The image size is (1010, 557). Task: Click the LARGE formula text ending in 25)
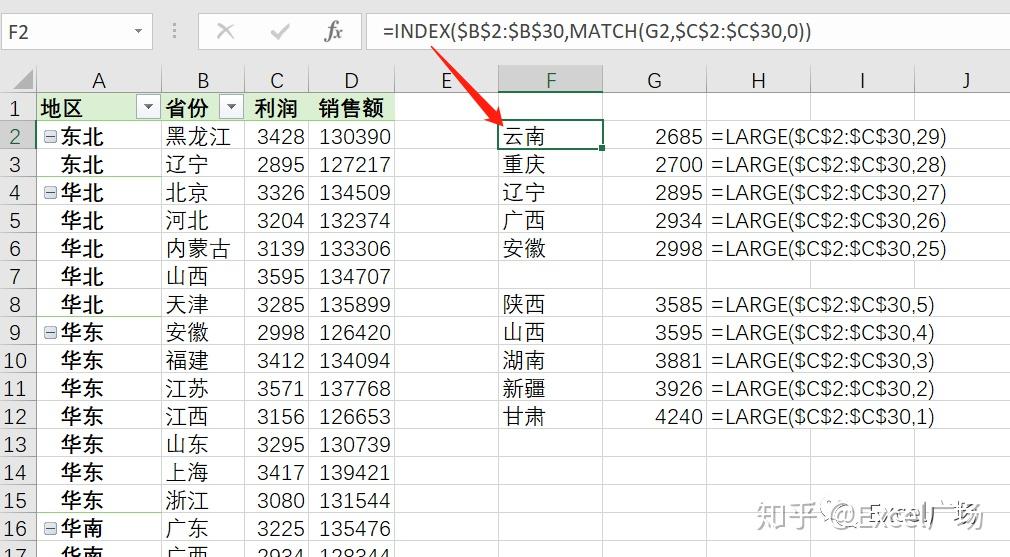(828, 249)
